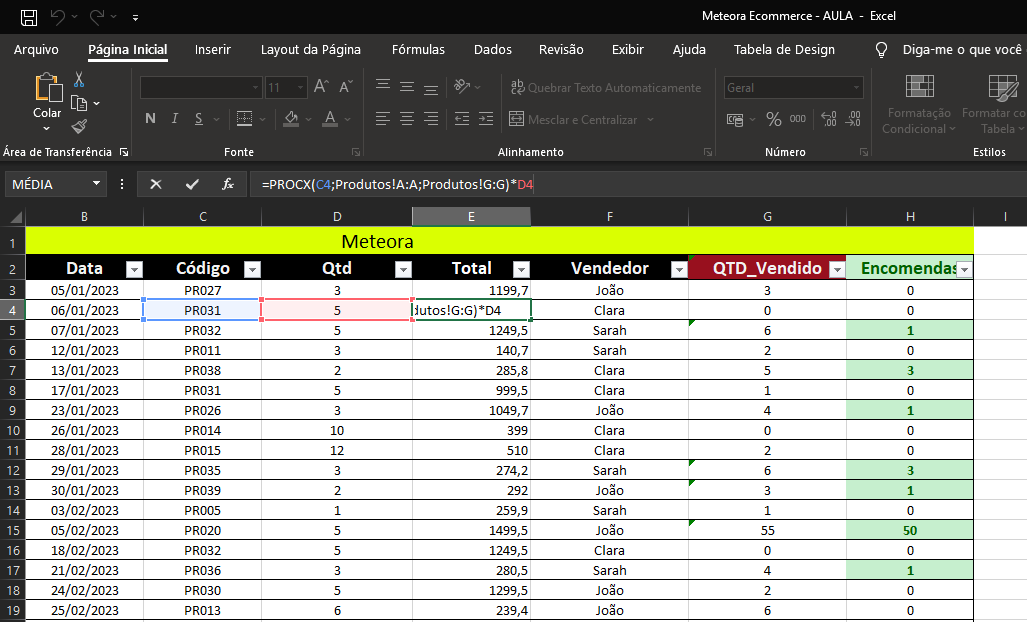Confirm formula with checkmark button
Image resolution: width=1027 pixels, height=622 pixels.
pyautogui.click(x=192, y=185)
